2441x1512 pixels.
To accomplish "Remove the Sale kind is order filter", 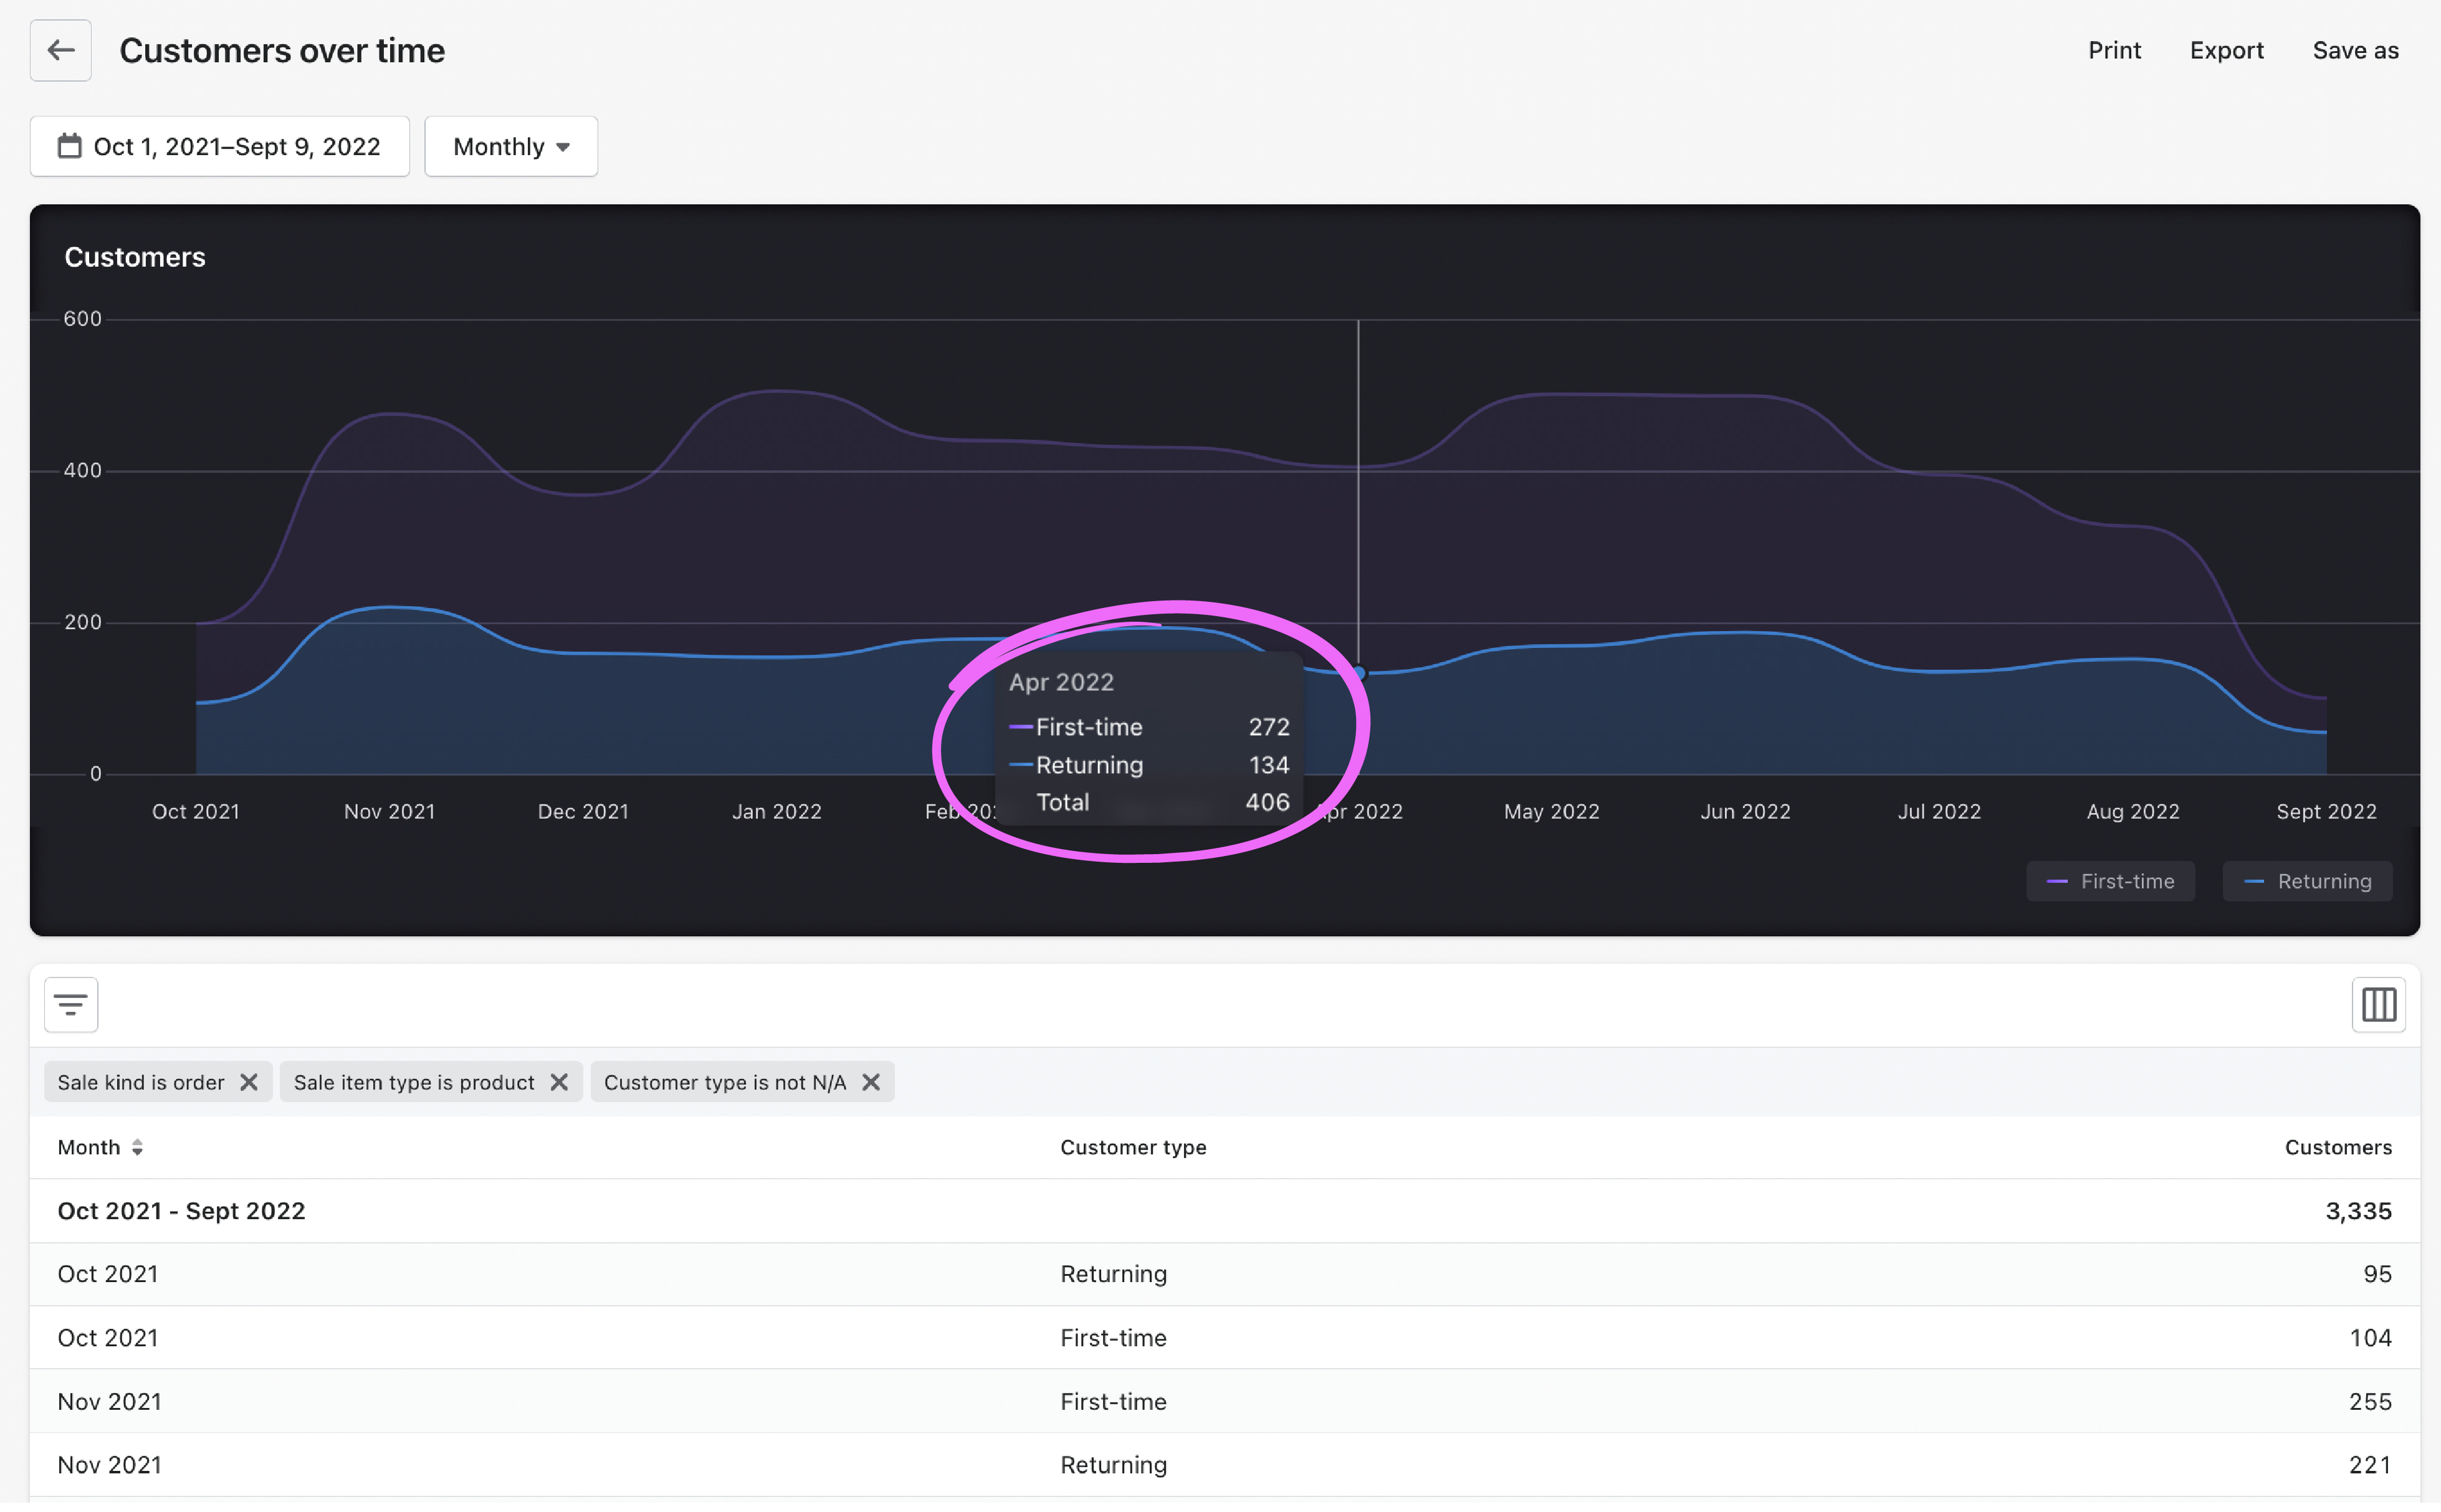I will (249, 1083).
